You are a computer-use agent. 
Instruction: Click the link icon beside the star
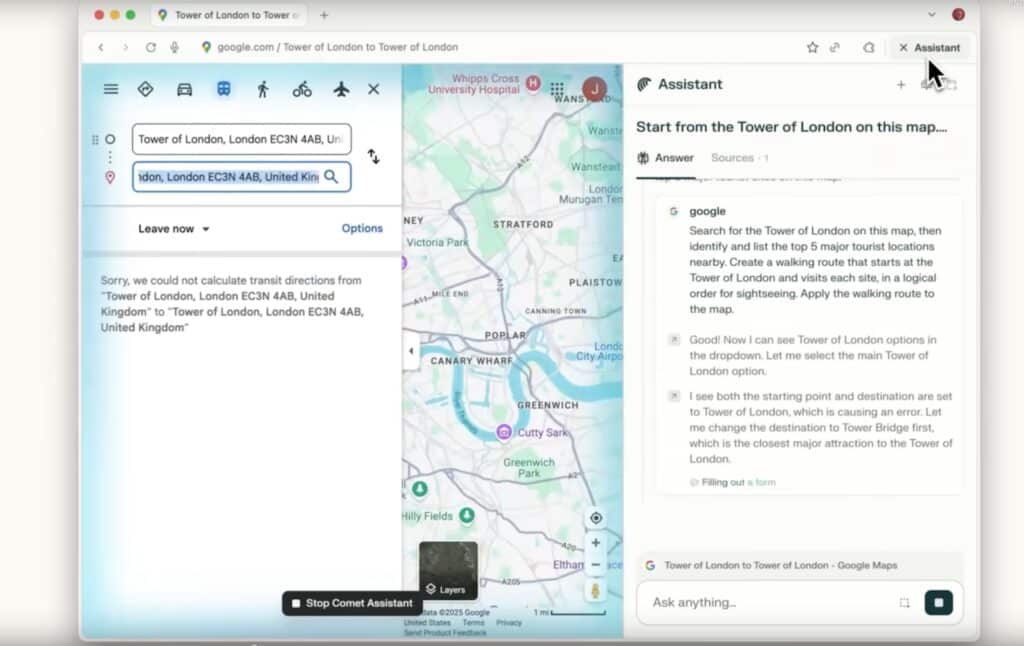coord(835,47)
